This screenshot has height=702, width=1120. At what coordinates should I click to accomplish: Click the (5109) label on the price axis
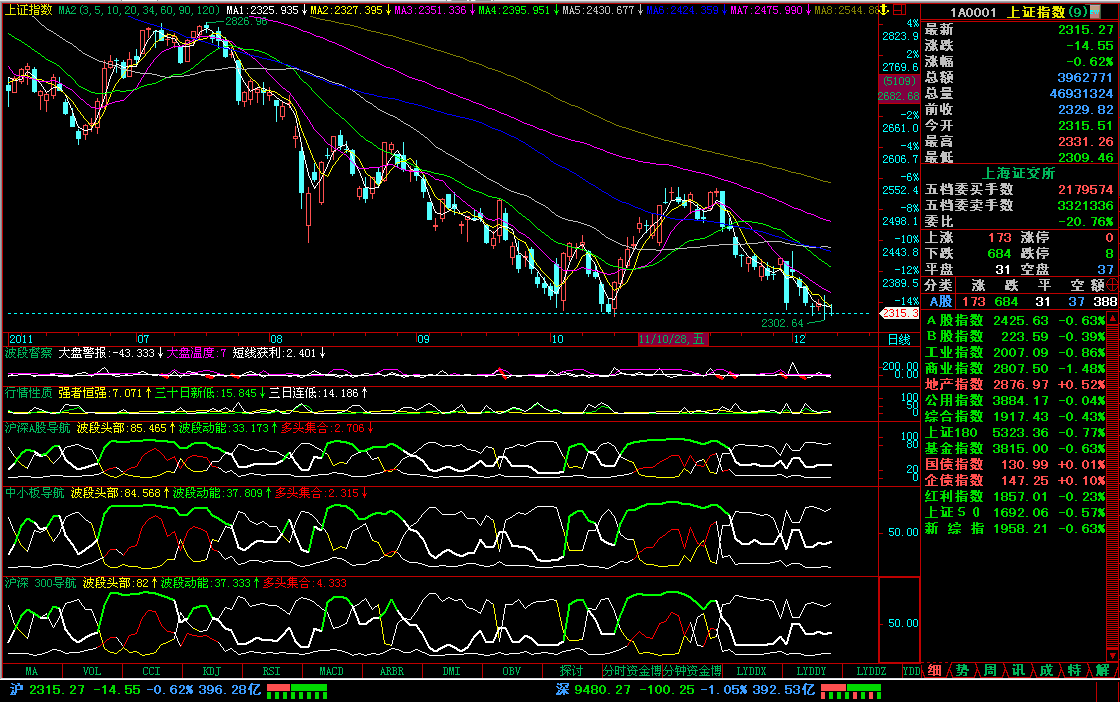899,81
